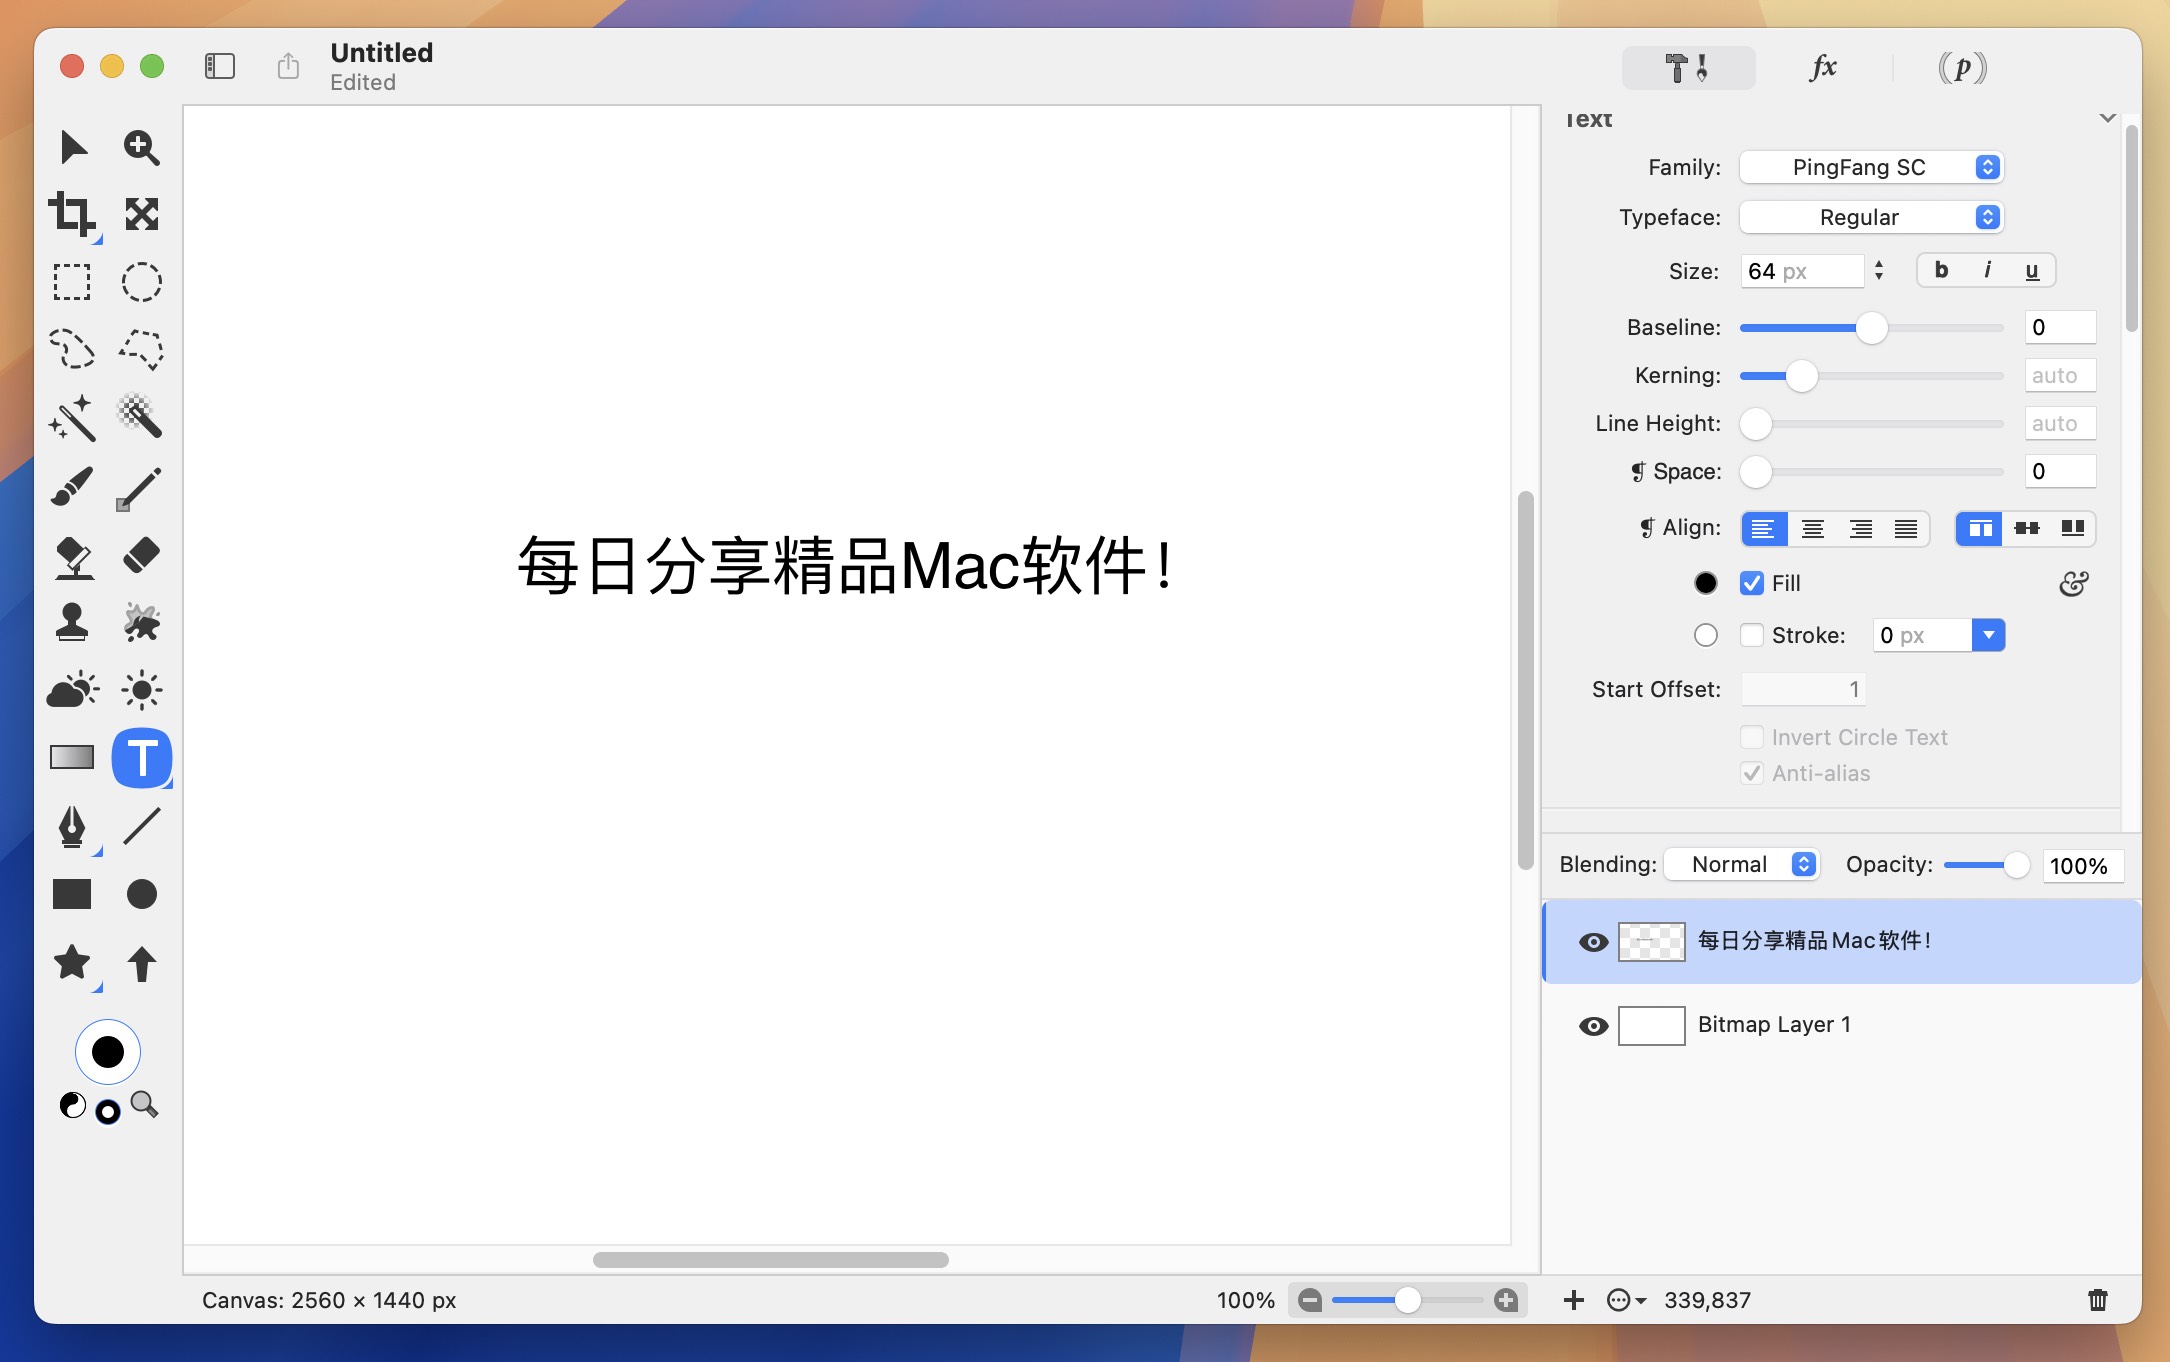2170x1362 pixels.
Task: Hide the Bitmap Layer 1 visibility
Action: pyautogui.click(x=1592, y=1025)
